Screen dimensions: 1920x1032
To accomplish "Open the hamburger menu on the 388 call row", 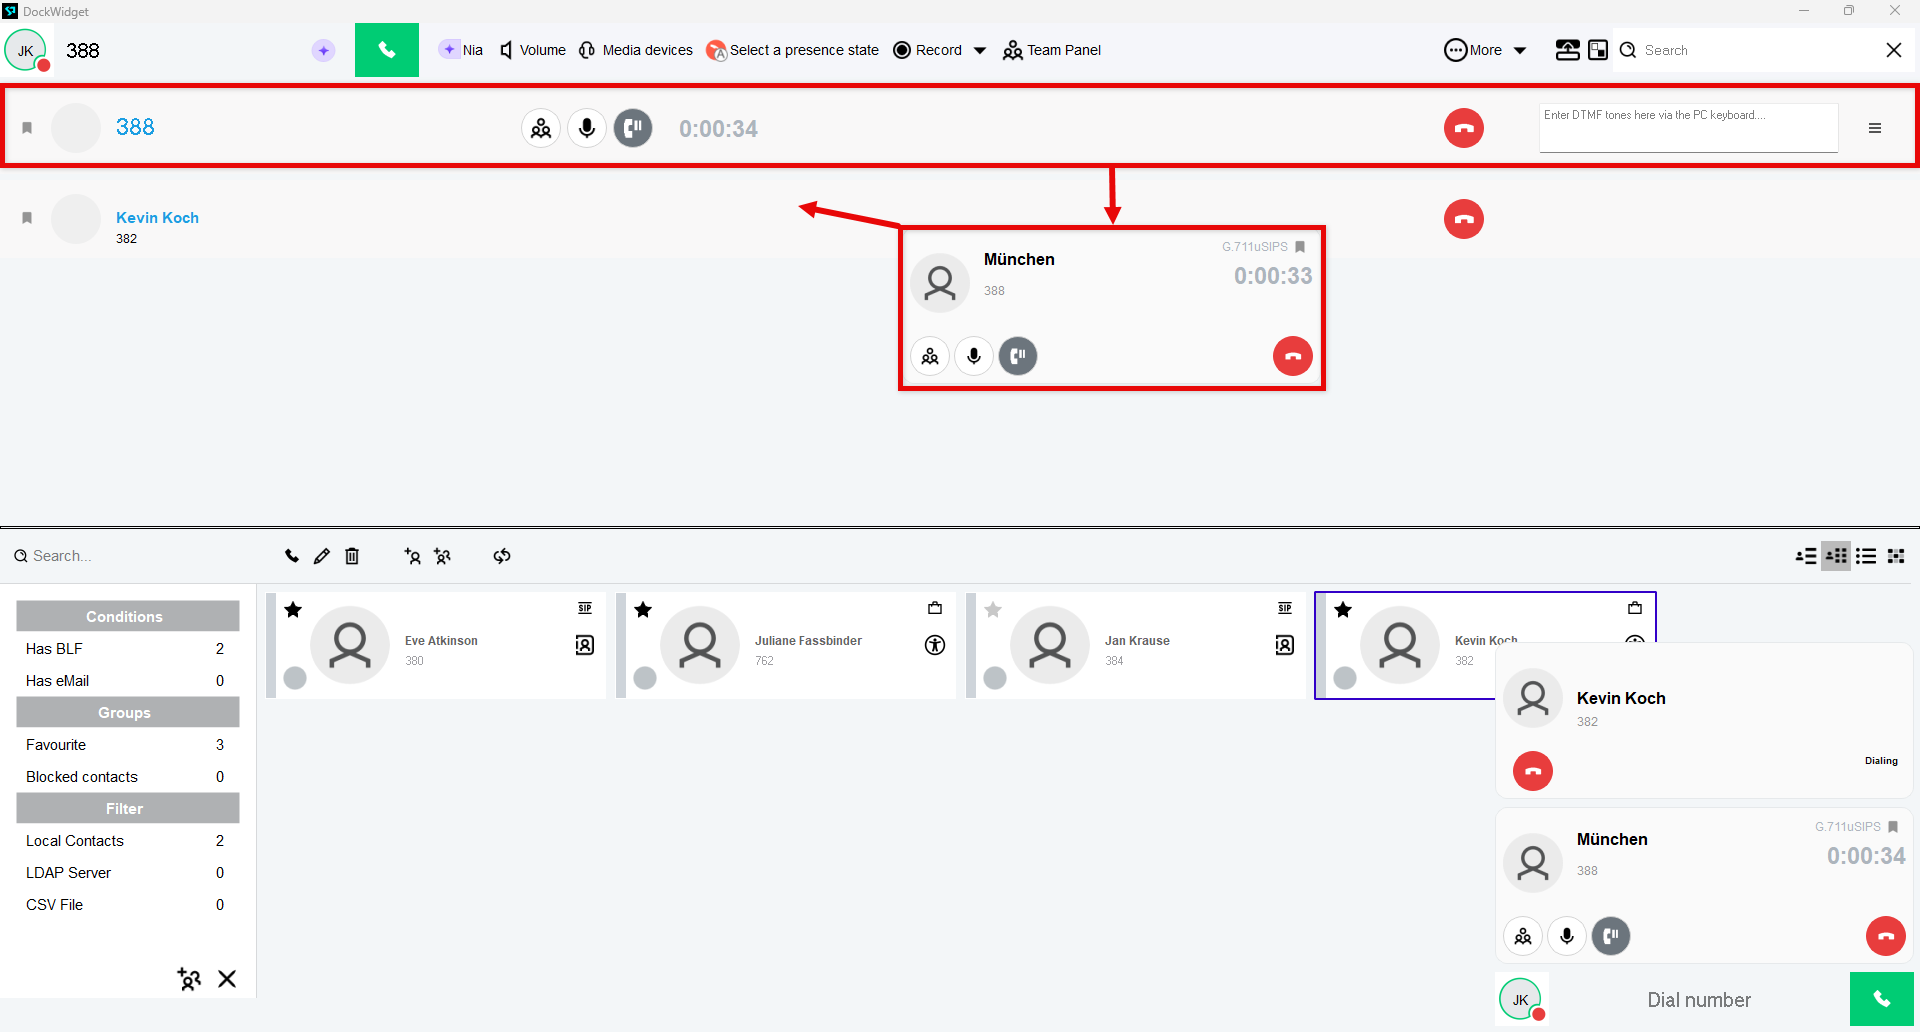I will tap(1875, 128).
